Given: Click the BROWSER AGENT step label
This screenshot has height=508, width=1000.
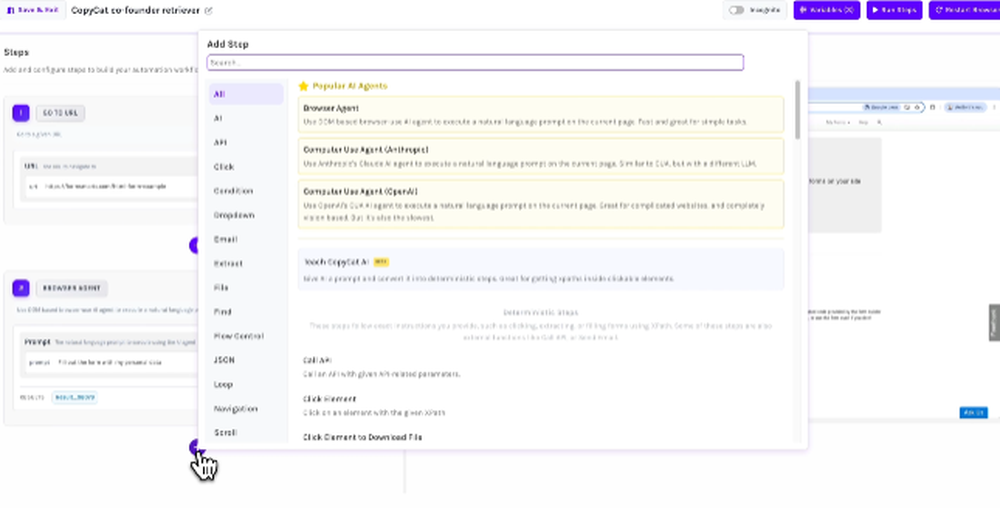Looking at the screenshot, I should coord(71,288).
